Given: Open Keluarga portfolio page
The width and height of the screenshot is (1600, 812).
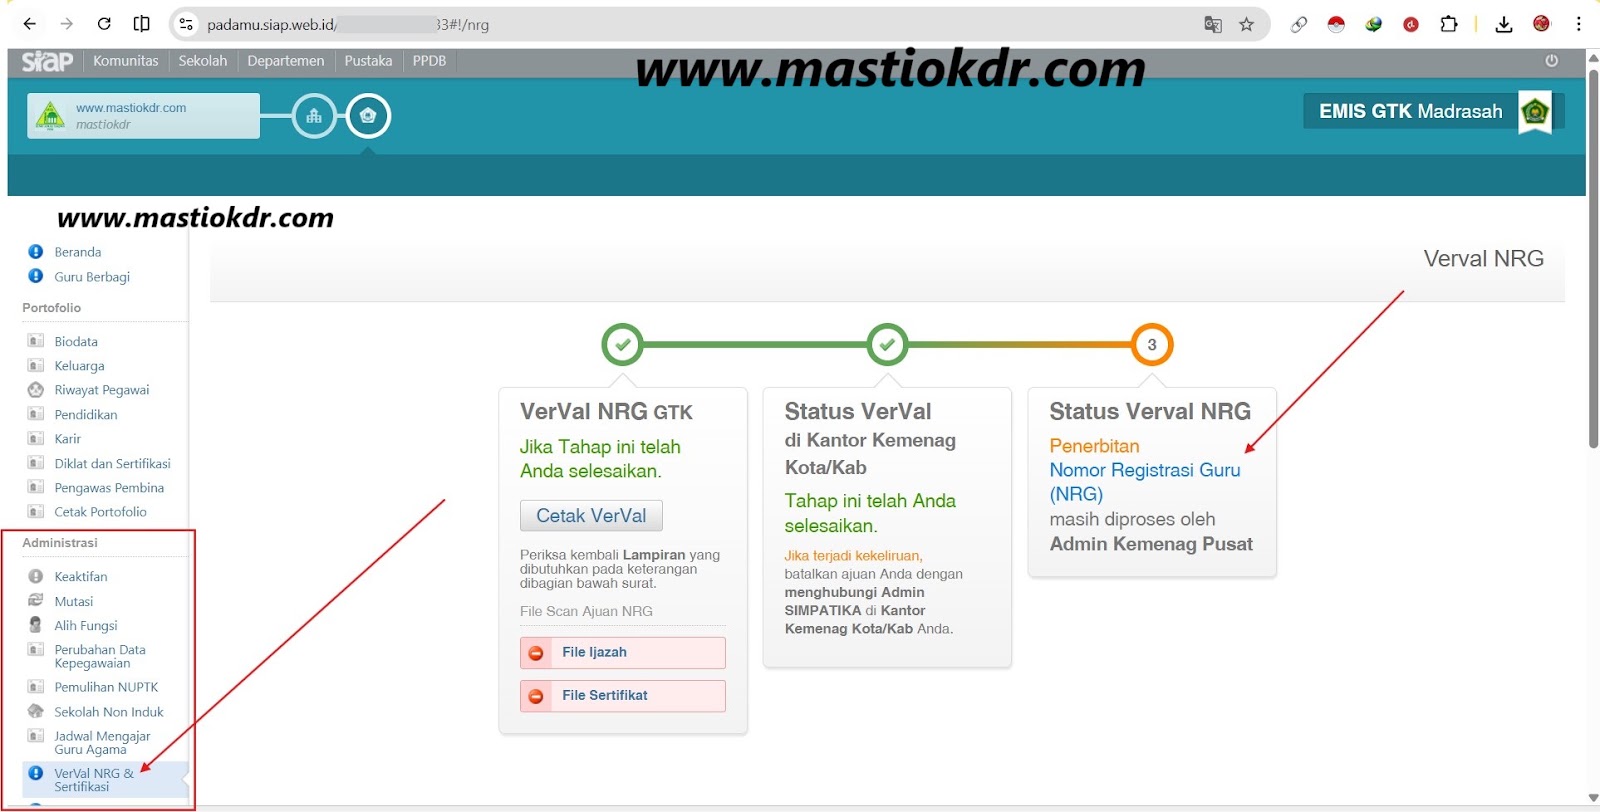Looking at the screenshot, I should coord(79,366).
